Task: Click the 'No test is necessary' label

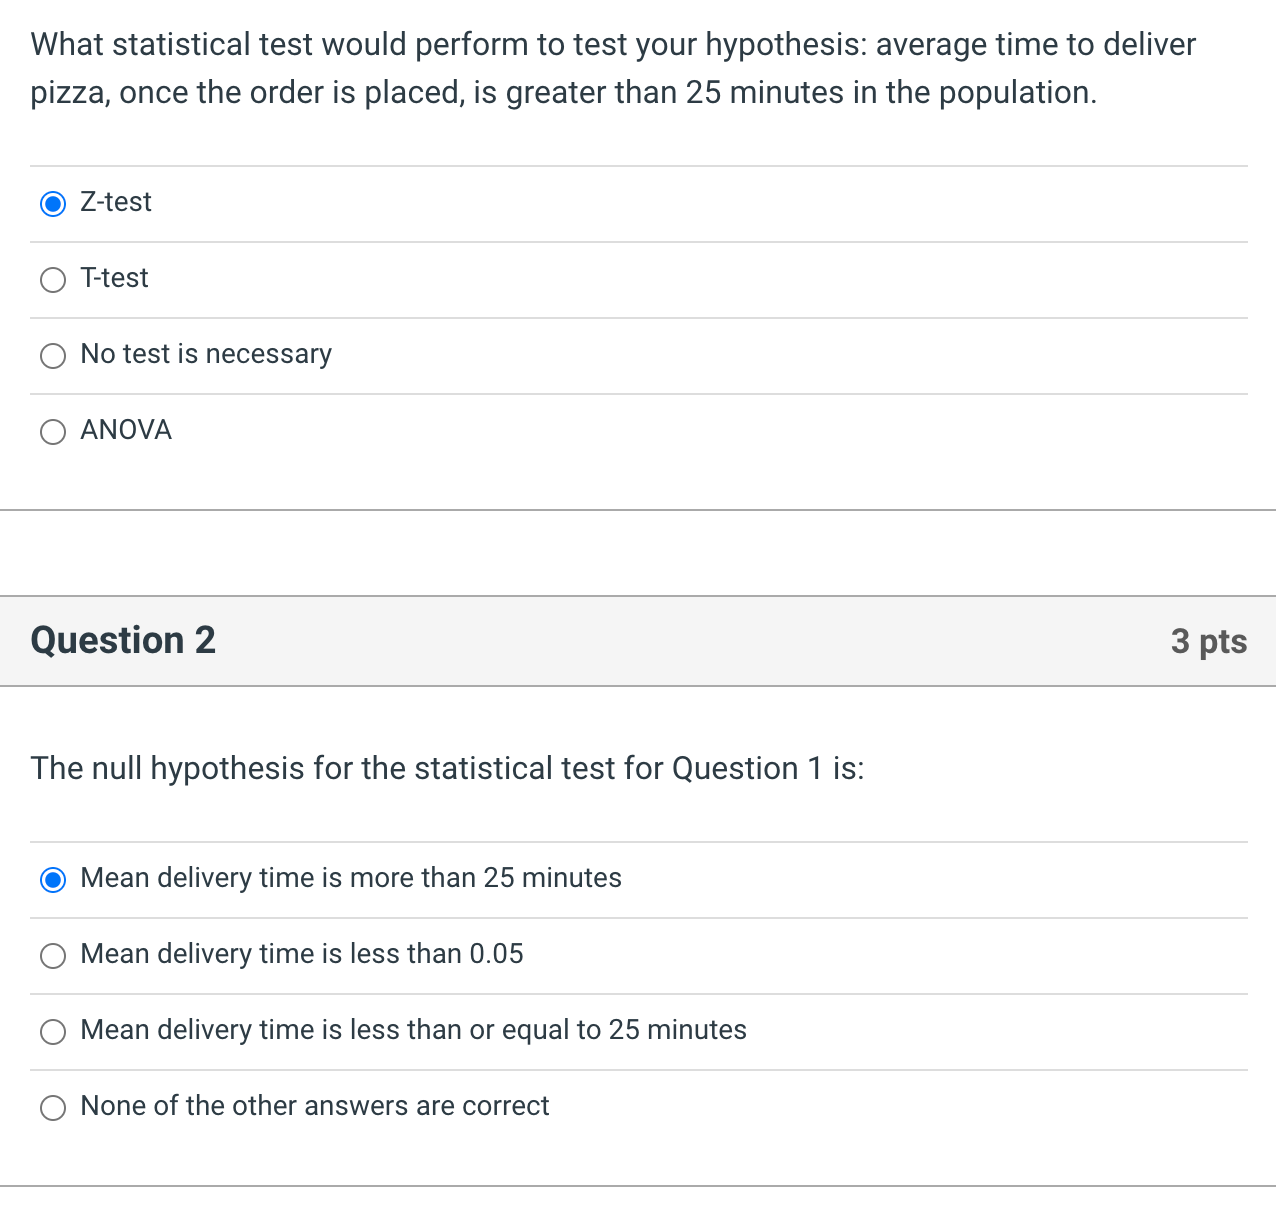Action: coord(206,355)
